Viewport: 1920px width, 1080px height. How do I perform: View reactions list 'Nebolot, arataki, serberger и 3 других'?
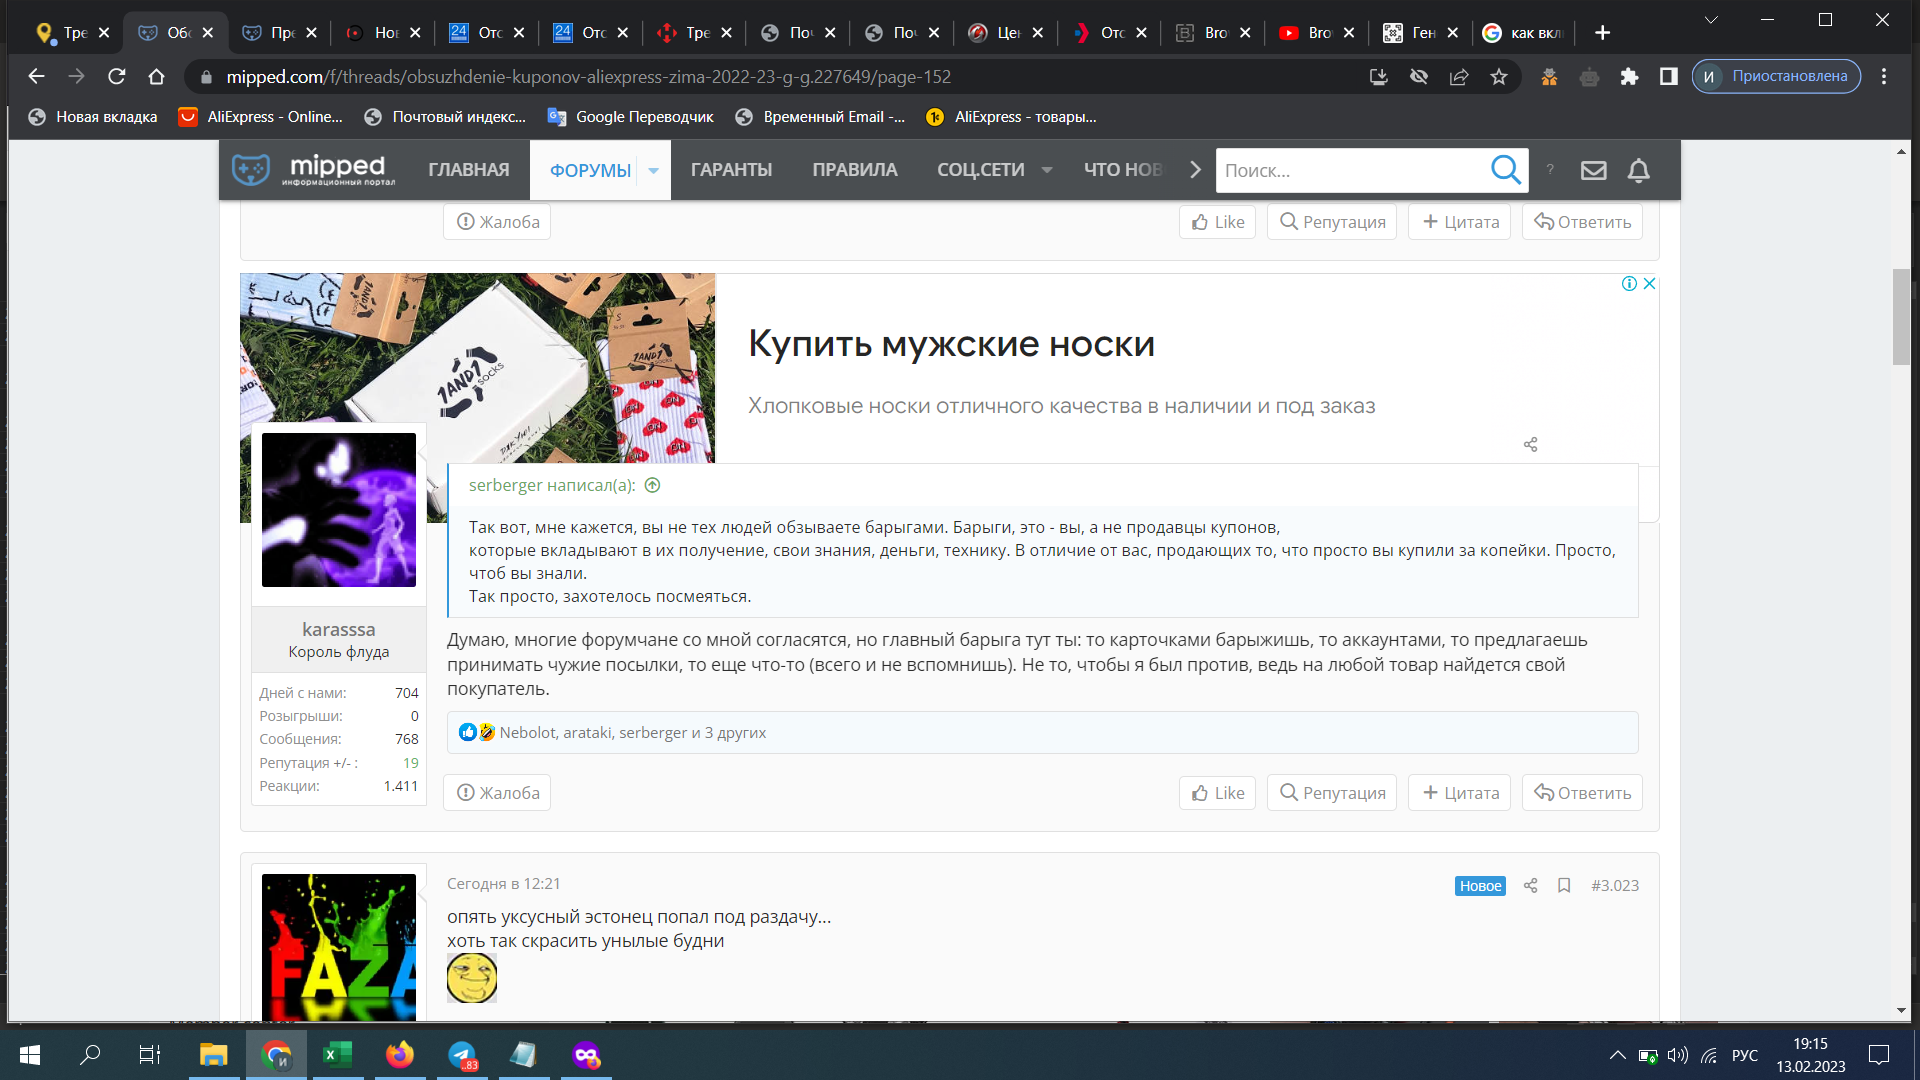pos(633,733)
